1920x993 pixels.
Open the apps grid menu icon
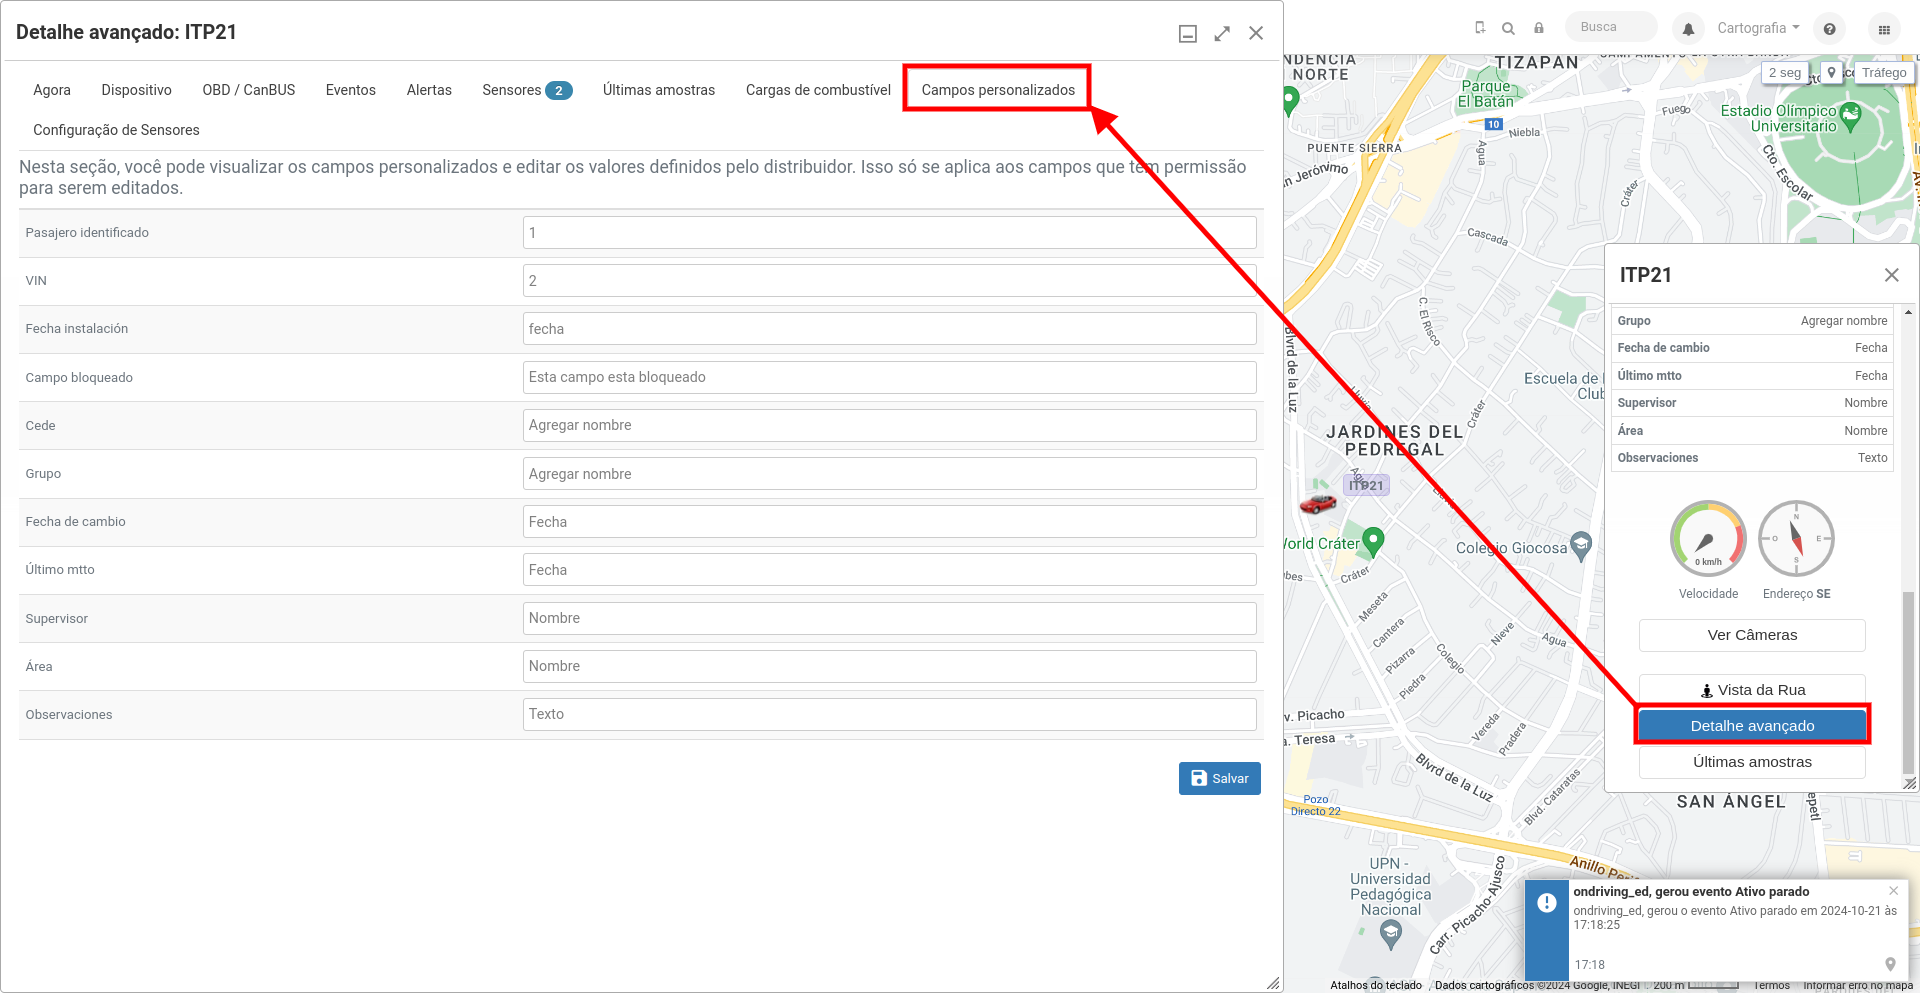pyautogui.click(x=1884, y=29)
